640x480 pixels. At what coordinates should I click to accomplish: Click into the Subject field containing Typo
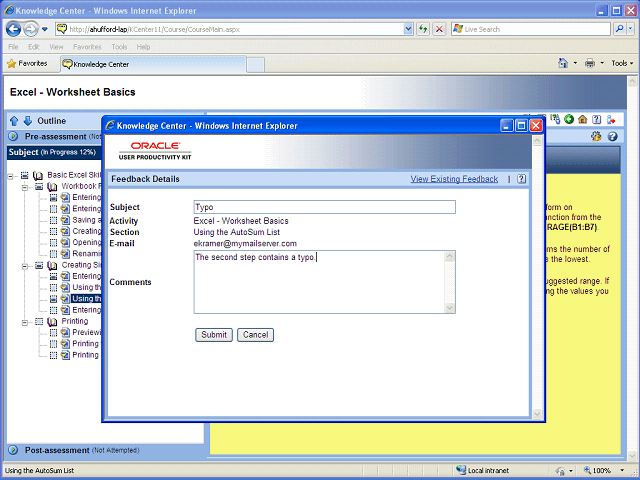pyautogui.click(x=324, y=207)
